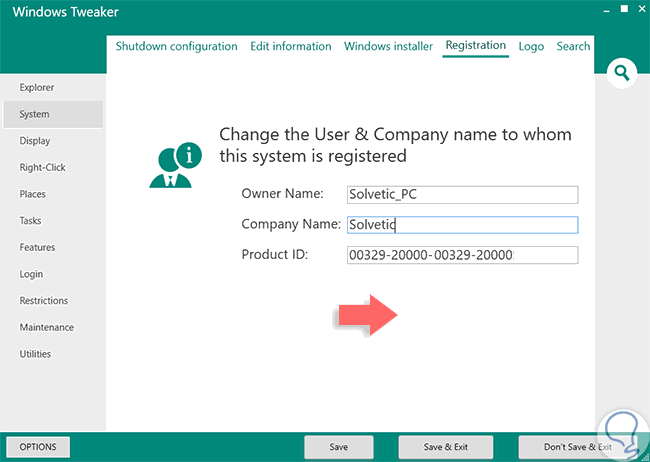The width and height of the screenshot is (650, 462).
Task: Click the Windows Tweaker title text
Action: (65, 12)
